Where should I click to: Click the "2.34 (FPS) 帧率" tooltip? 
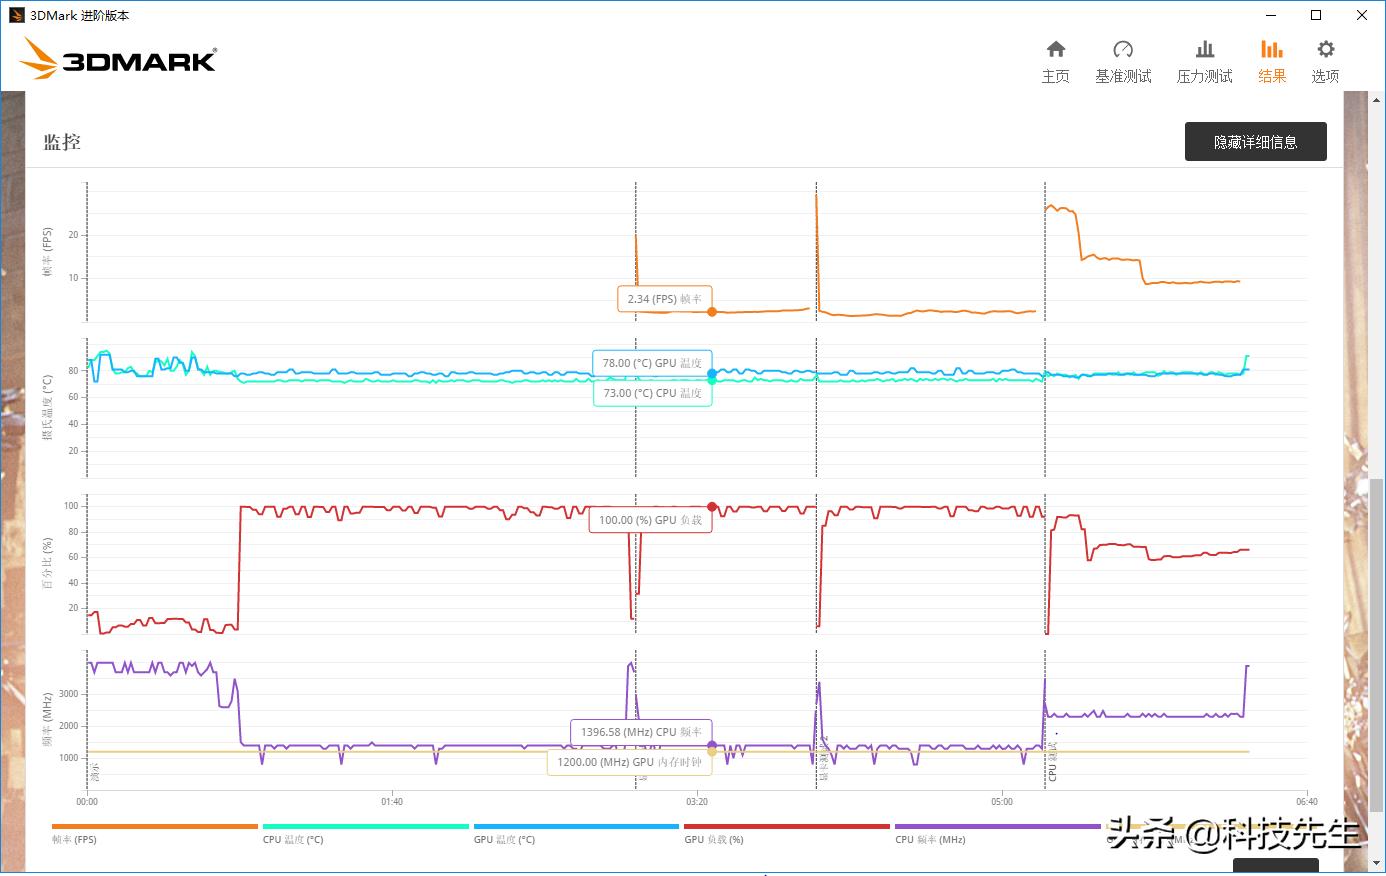[x=664, y=299]
